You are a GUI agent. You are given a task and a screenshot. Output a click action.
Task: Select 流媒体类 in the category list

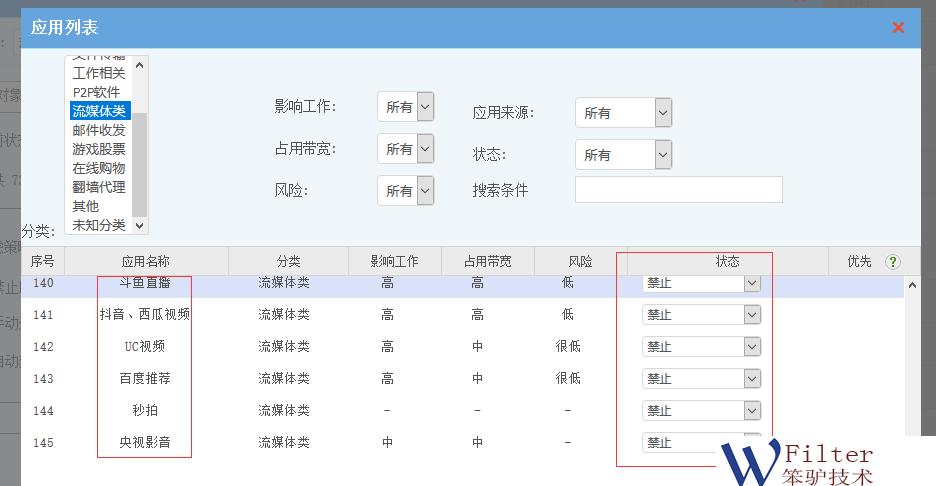coord(99,111)
